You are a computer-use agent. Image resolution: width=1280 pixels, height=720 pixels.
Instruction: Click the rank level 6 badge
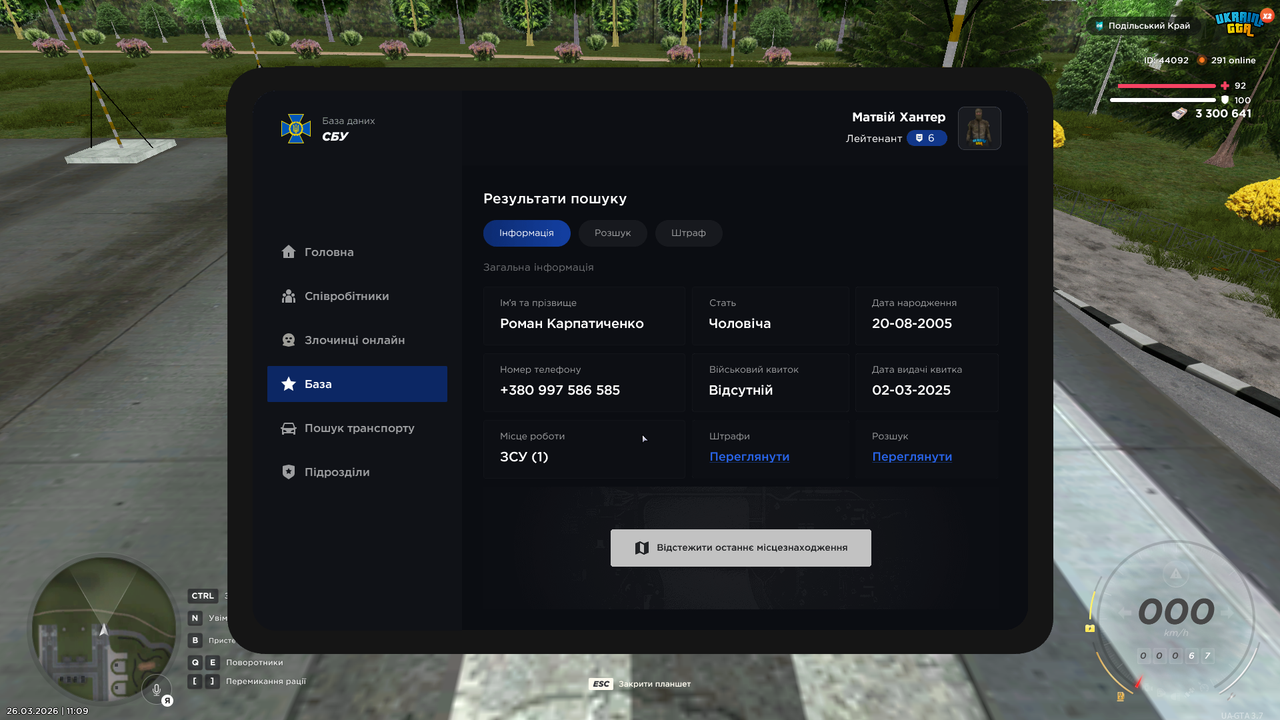(x=926, y=138)
